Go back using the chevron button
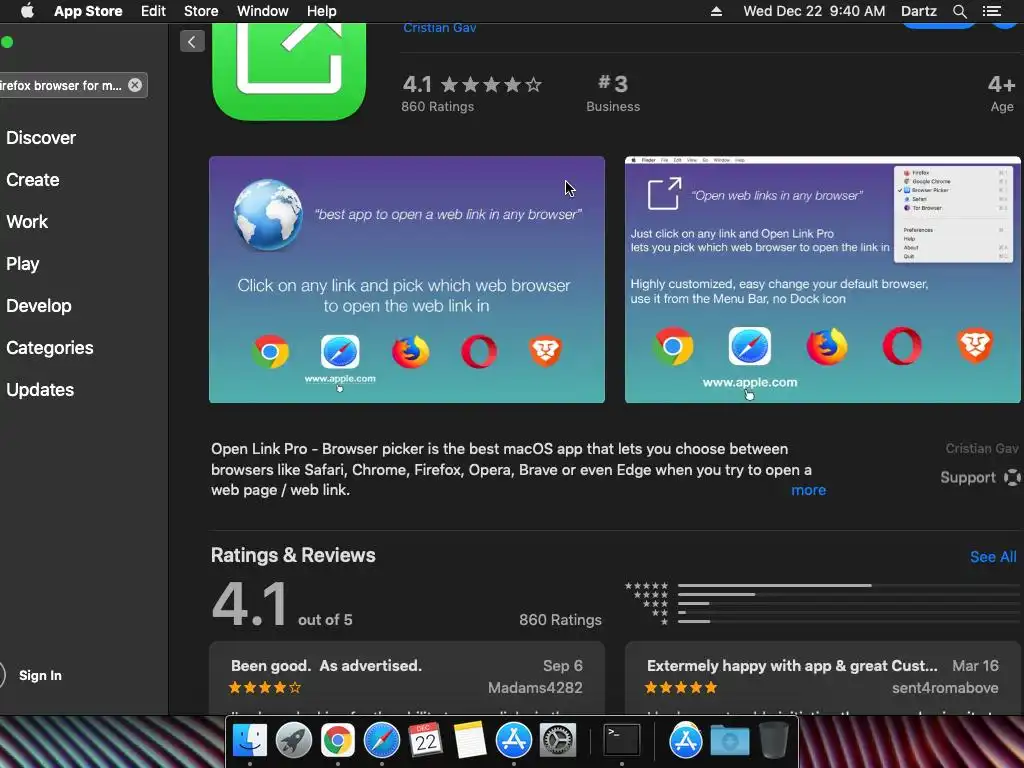The height and width of the screenshot is (768, 1024). (192, 42)
